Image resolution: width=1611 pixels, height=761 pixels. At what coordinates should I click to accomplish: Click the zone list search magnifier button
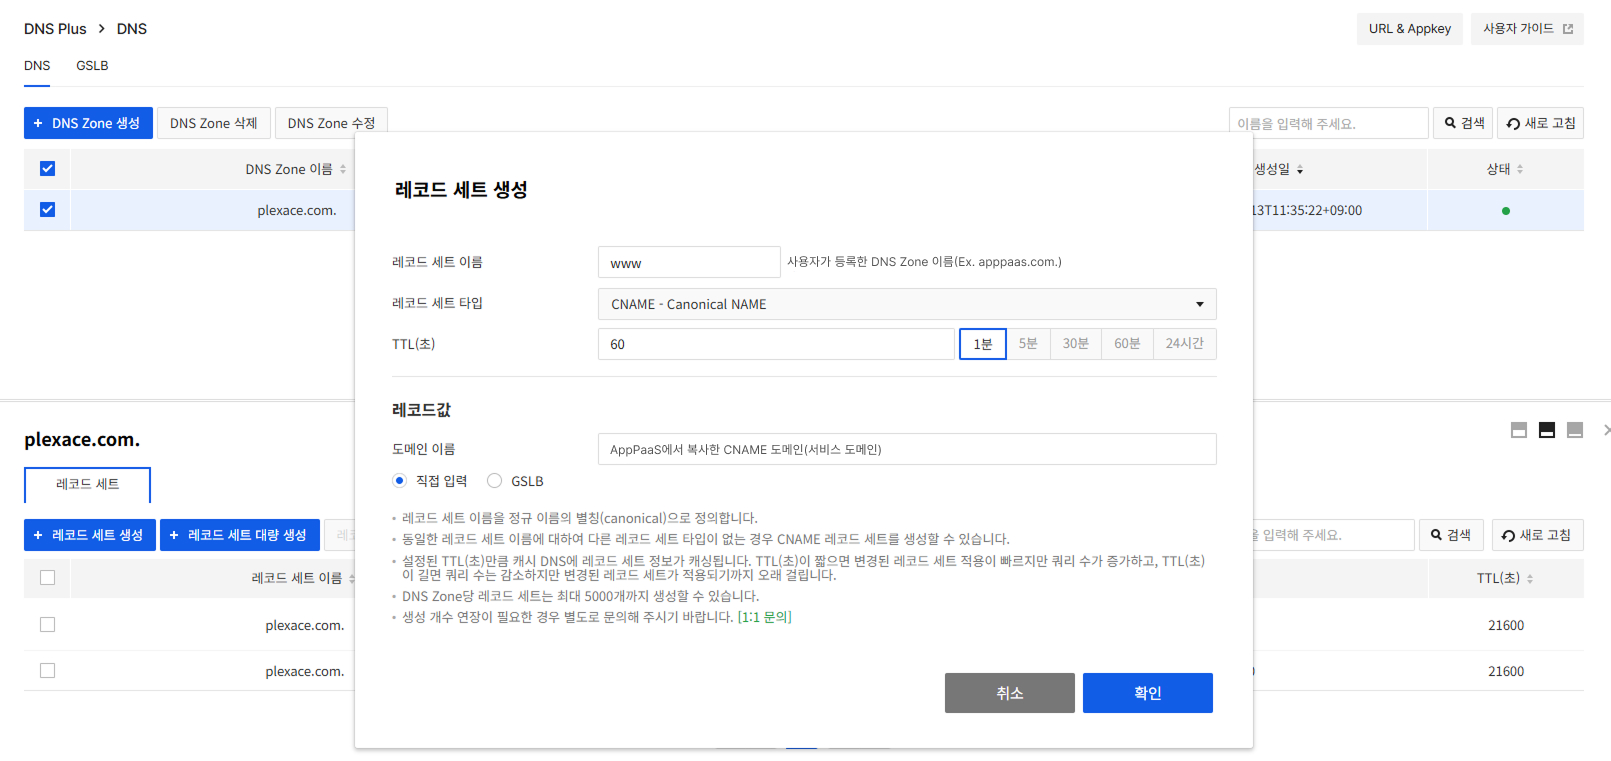1462,123
